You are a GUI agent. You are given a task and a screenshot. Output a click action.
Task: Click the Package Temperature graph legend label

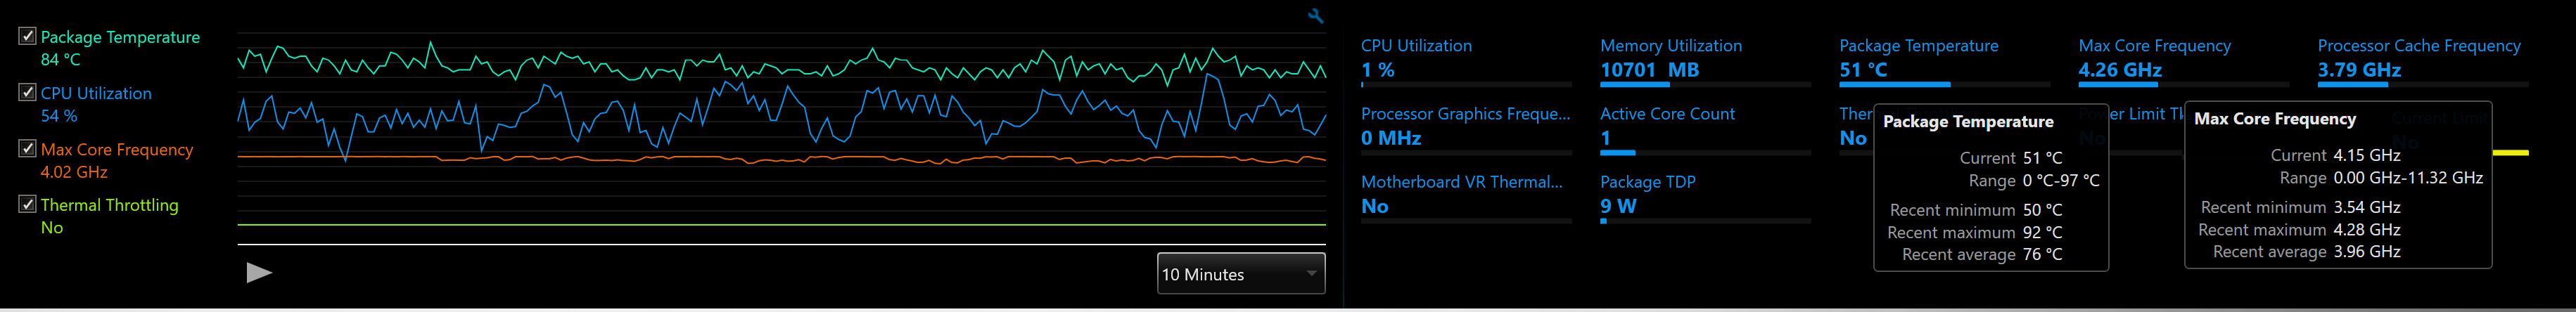click(x=120, y=37)
